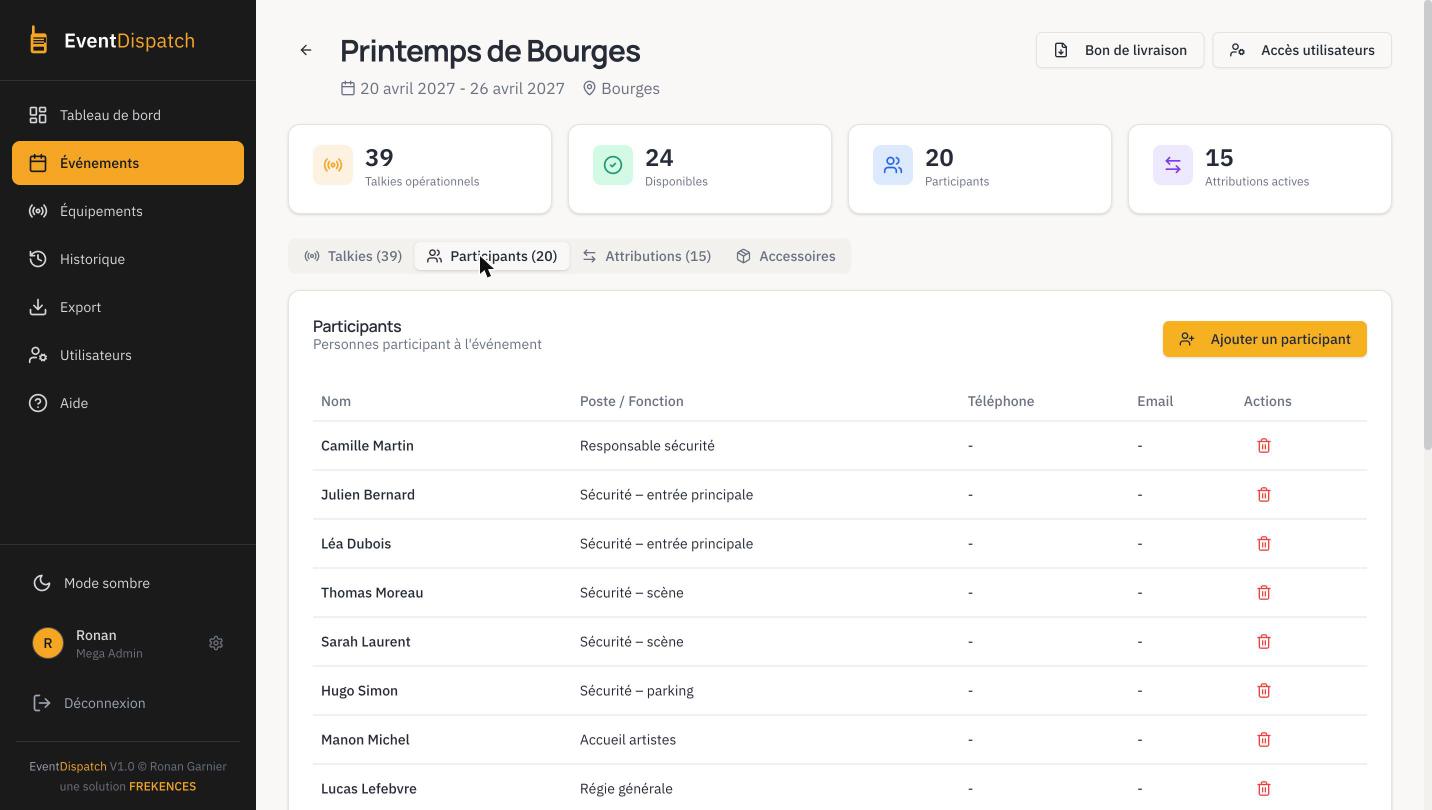Open the Aide page
This screenshot has height=810, width=1432.
tap(128, 403)
